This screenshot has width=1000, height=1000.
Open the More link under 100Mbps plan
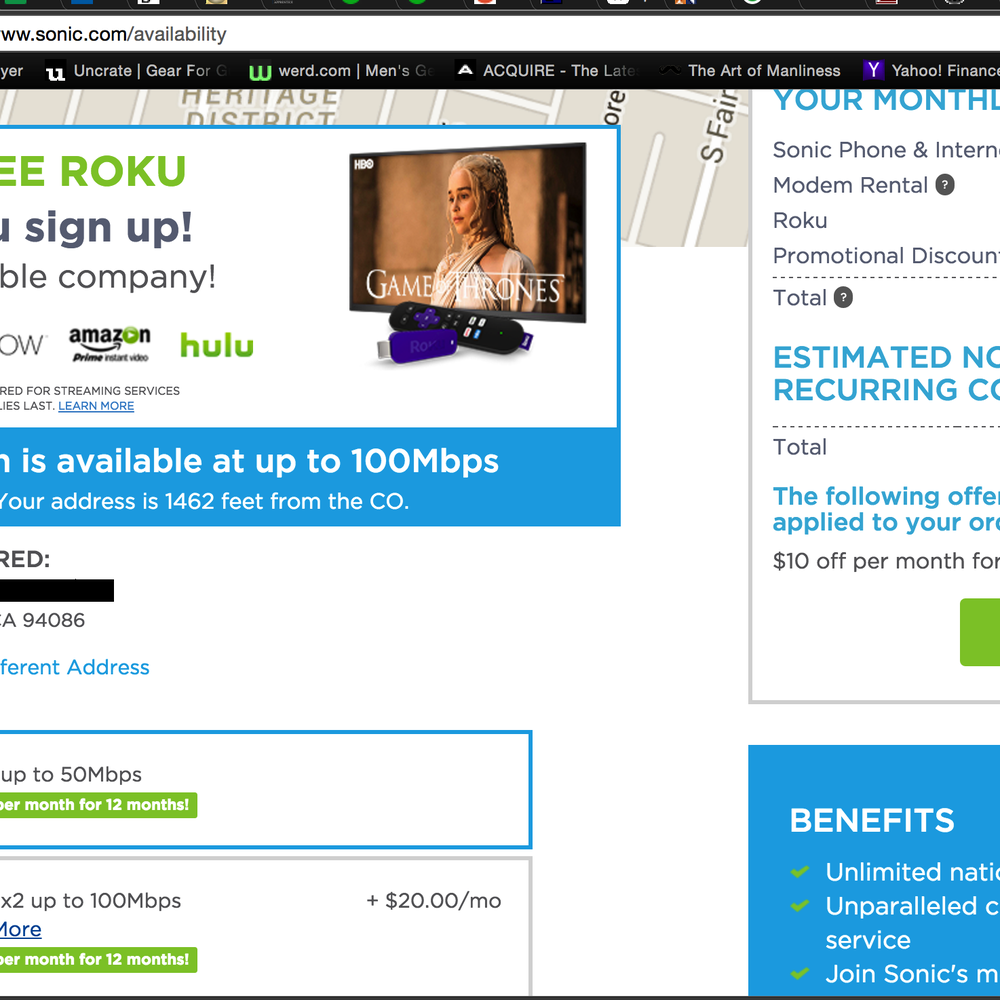20,929
